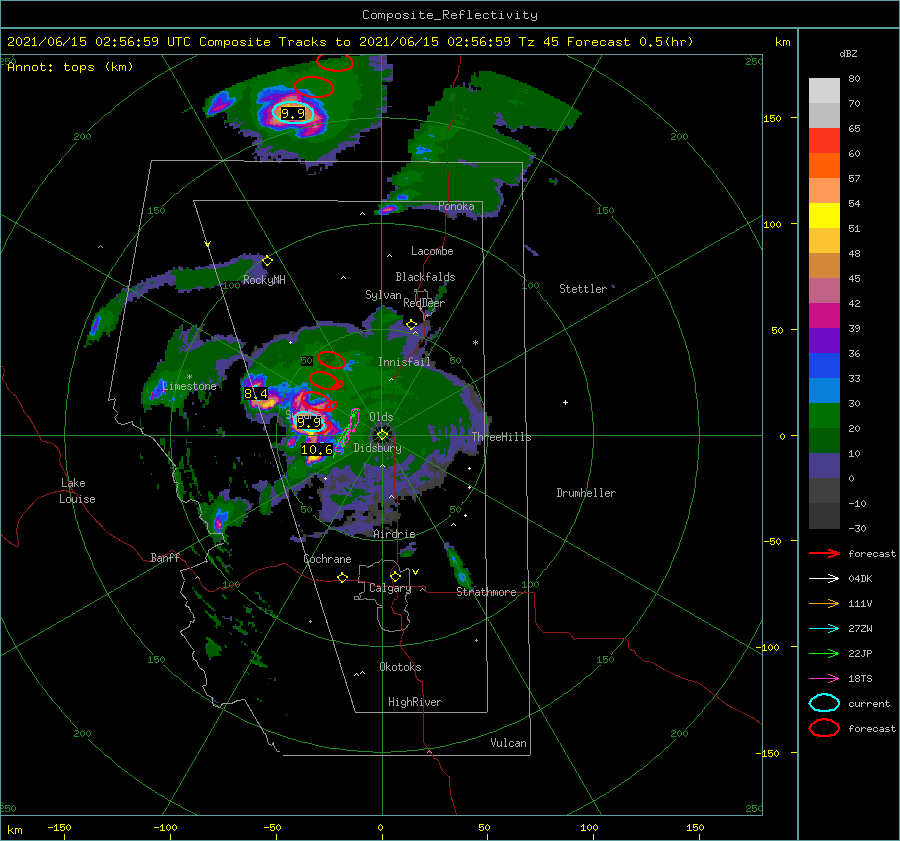Click the green 22JP arrow legend icon
This screenshot has height=841, width=900.
click(x=824, y=653)
